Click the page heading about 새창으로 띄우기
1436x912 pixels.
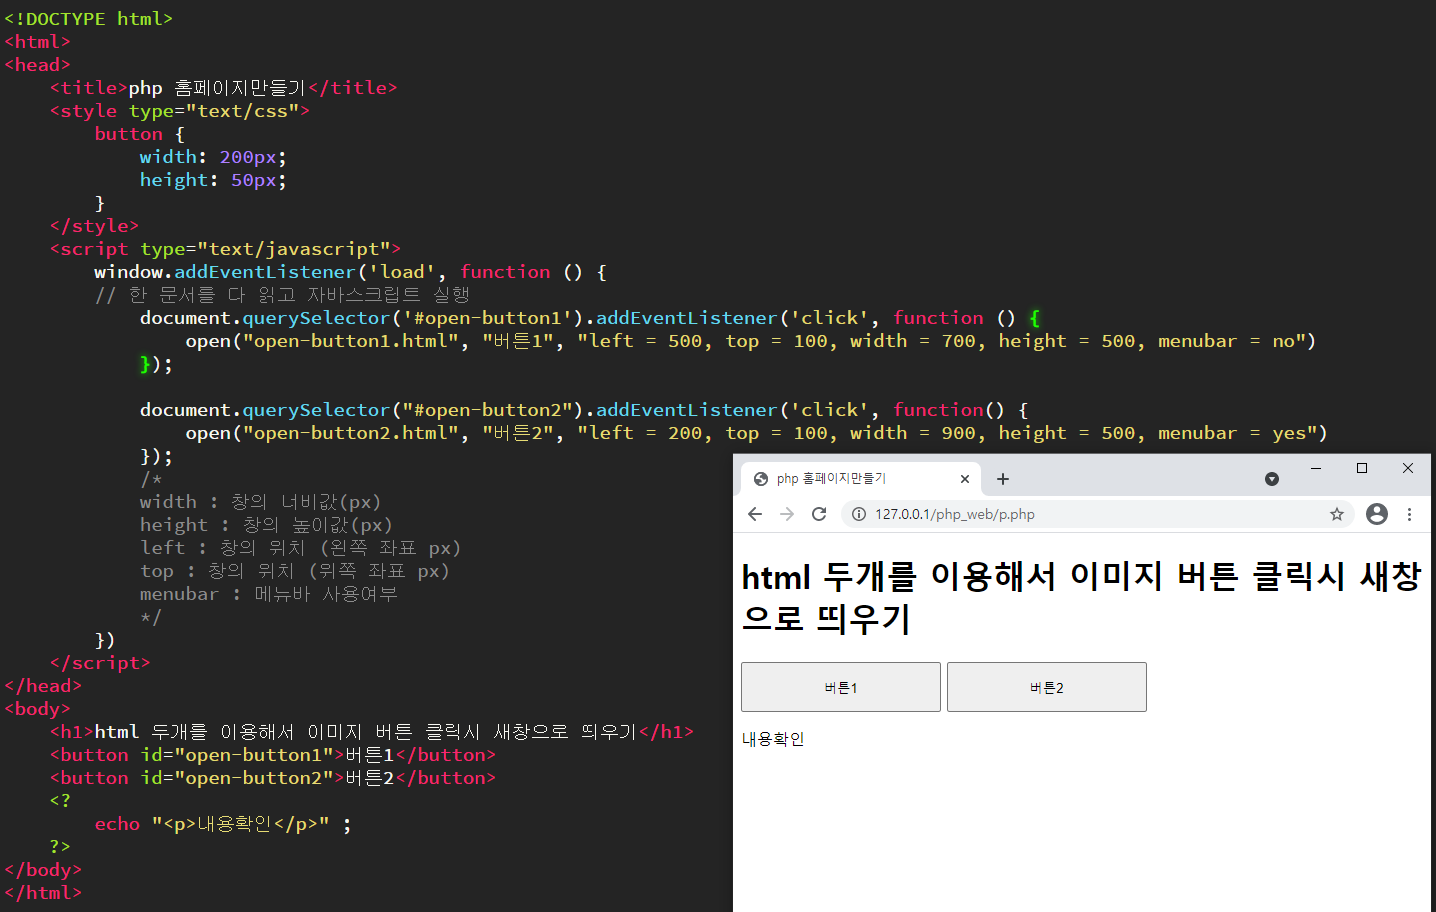coord(1081,597)
